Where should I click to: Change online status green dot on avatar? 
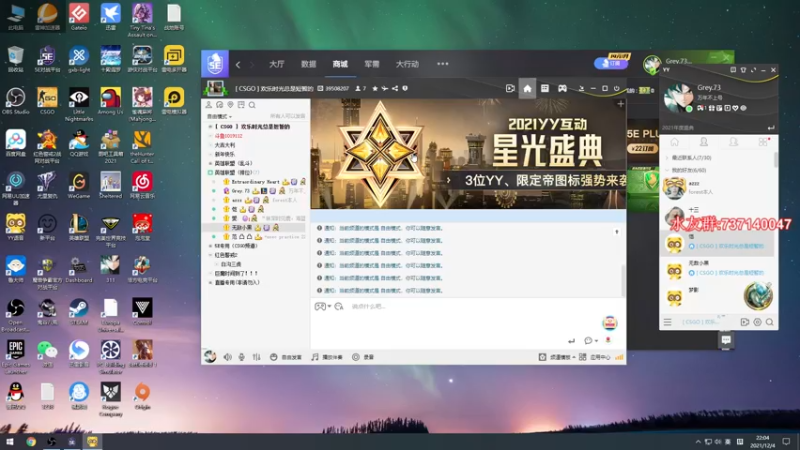(x=689, y=109)
